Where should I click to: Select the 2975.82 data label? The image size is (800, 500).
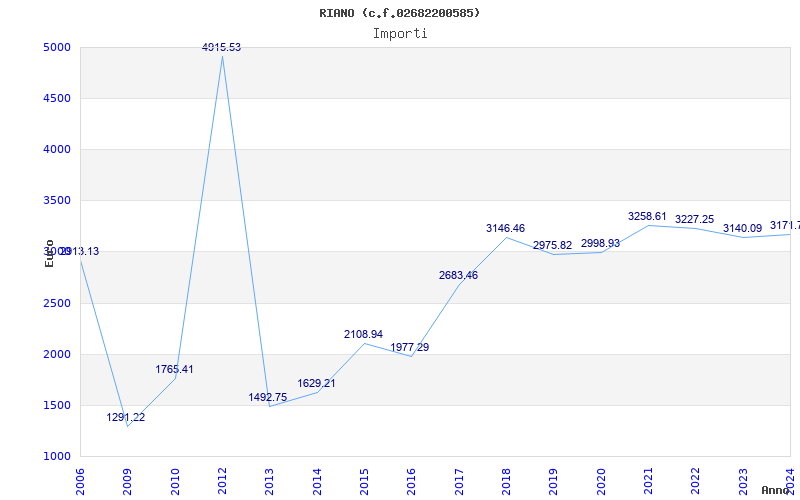(553, 245)
